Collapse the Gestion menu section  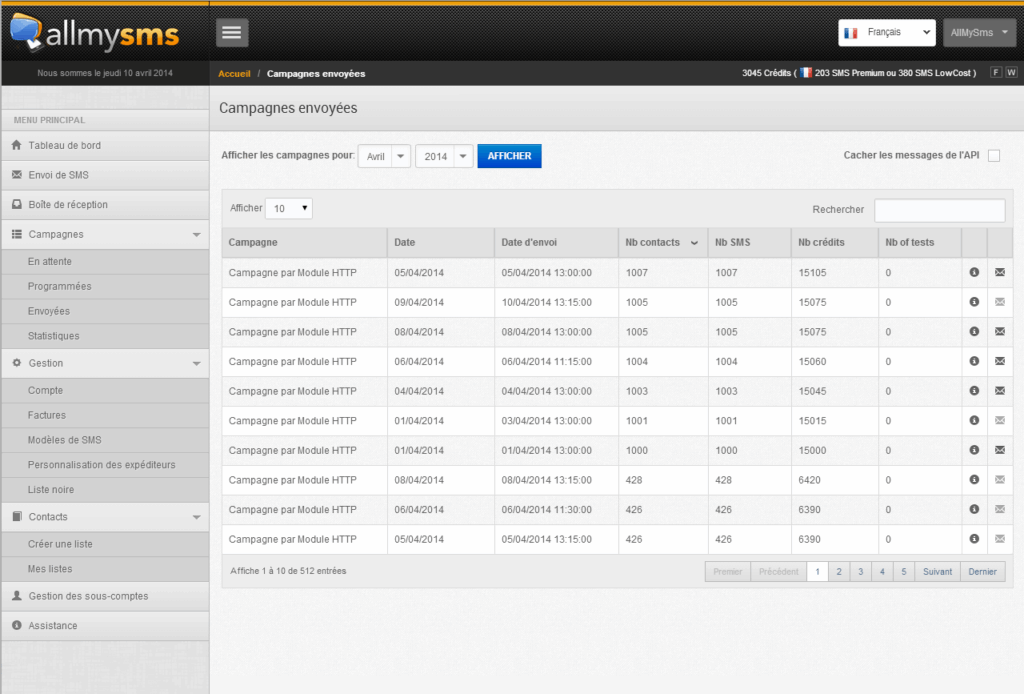(x=105, y=363)
